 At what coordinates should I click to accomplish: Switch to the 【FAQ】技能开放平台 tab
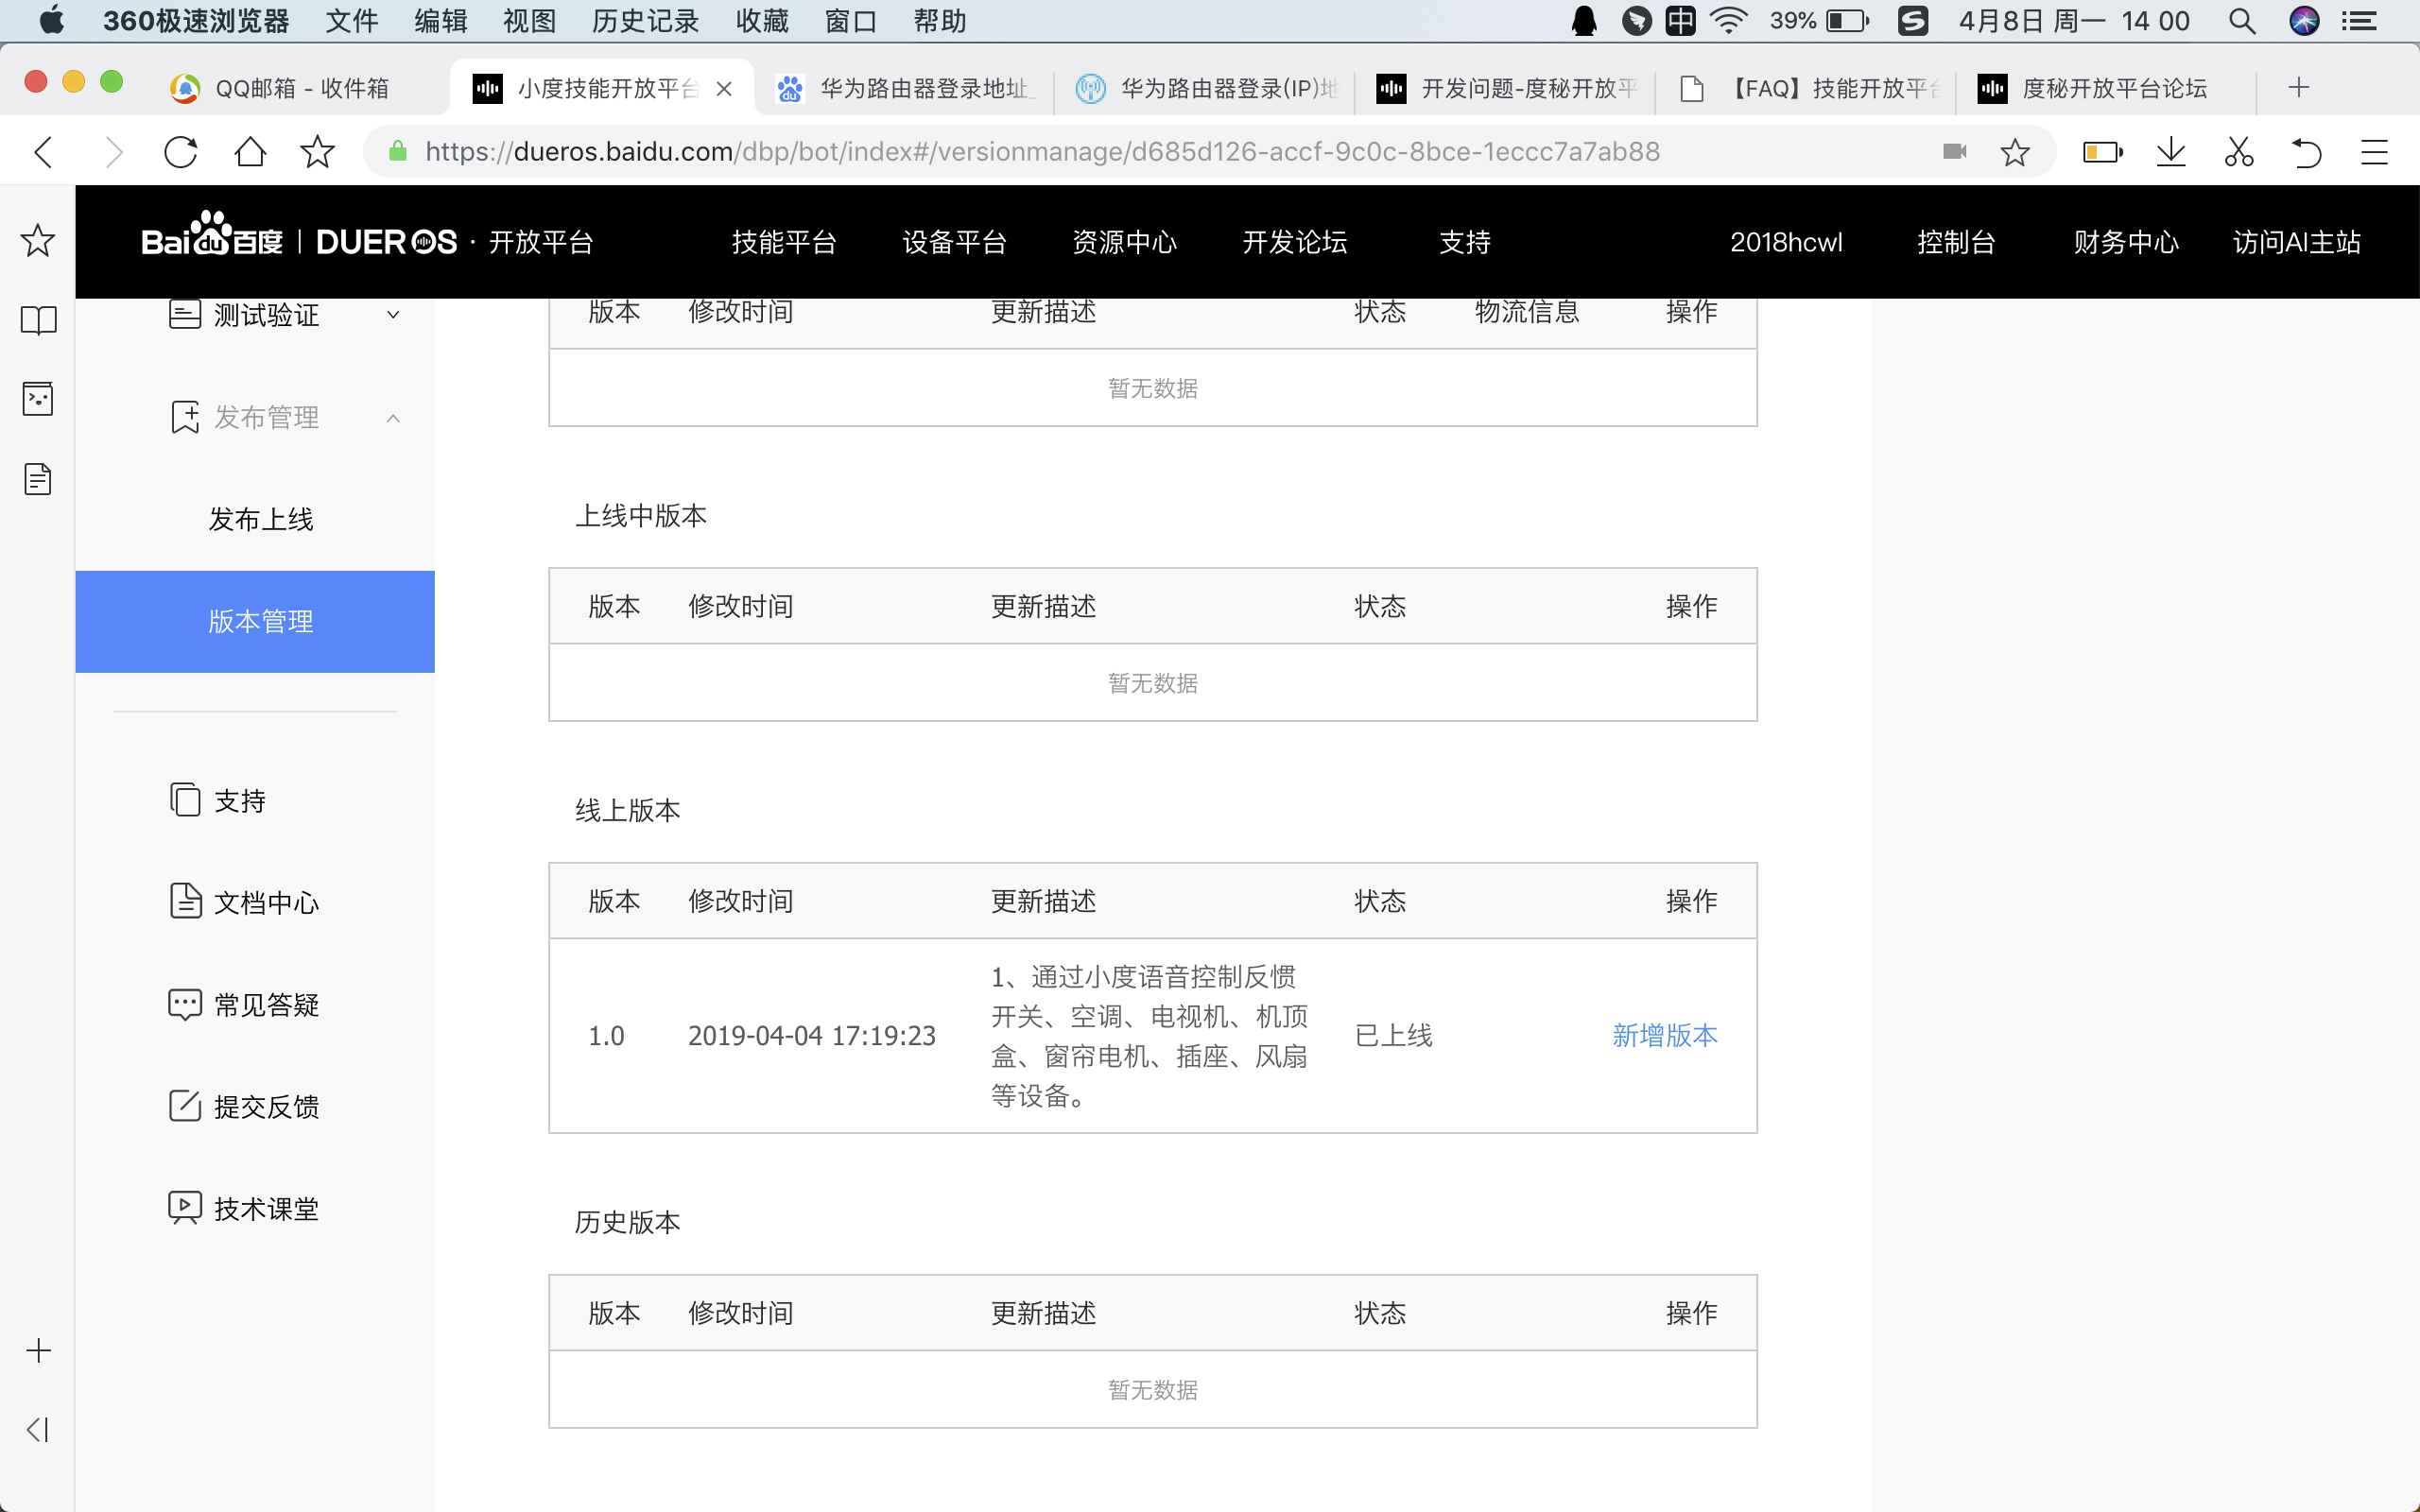tap(1808, 89)
